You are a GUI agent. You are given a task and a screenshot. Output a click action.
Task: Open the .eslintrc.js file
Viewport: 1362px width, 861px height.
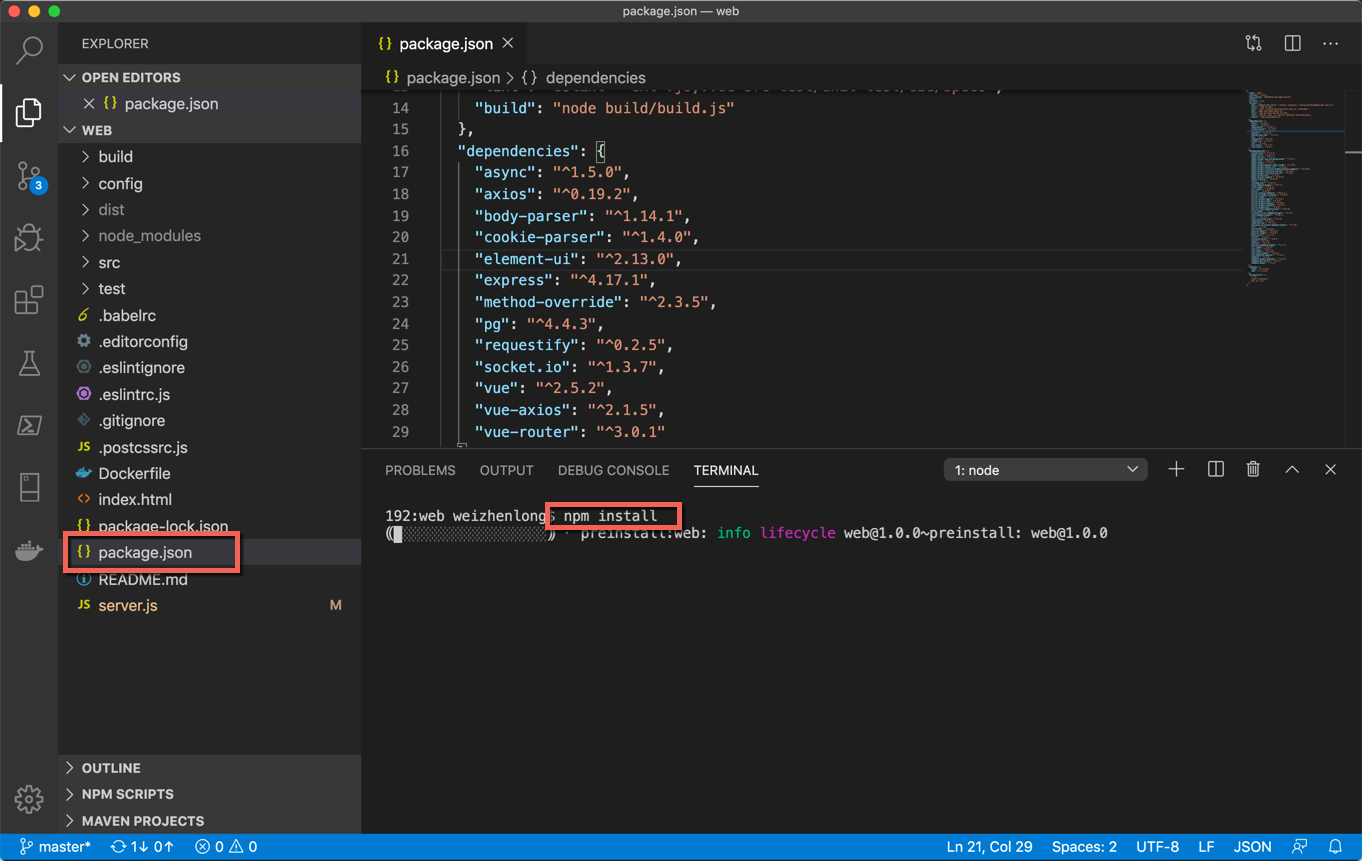point(210,394)
